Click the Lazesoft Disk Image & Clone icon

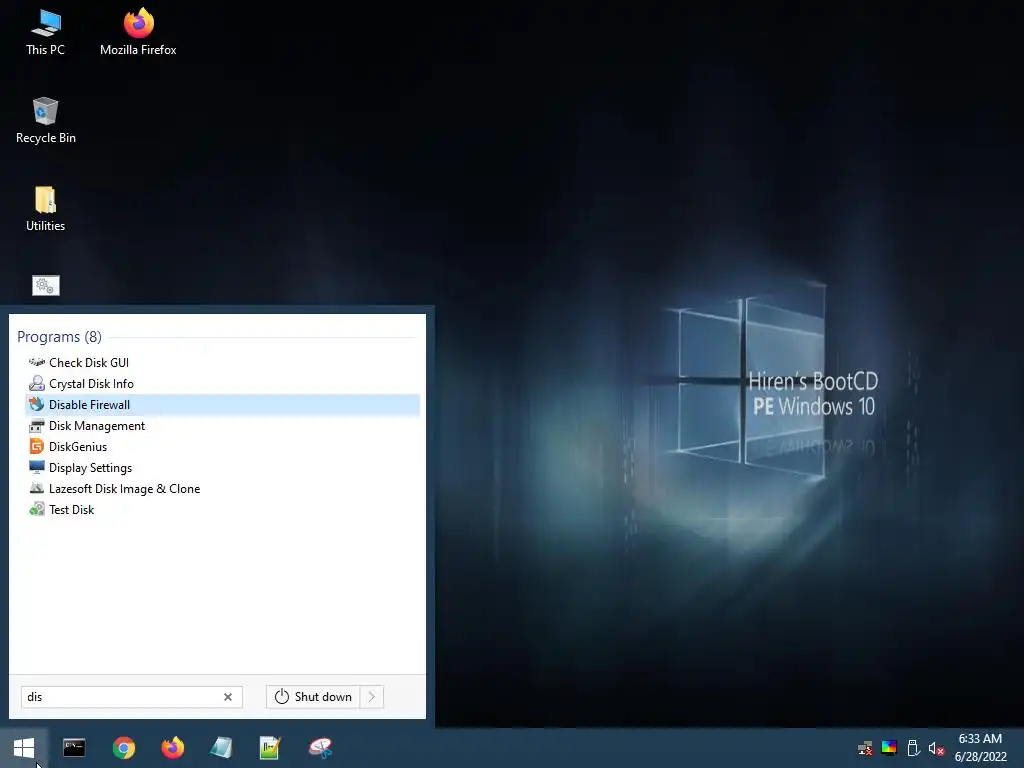point(37,488)
